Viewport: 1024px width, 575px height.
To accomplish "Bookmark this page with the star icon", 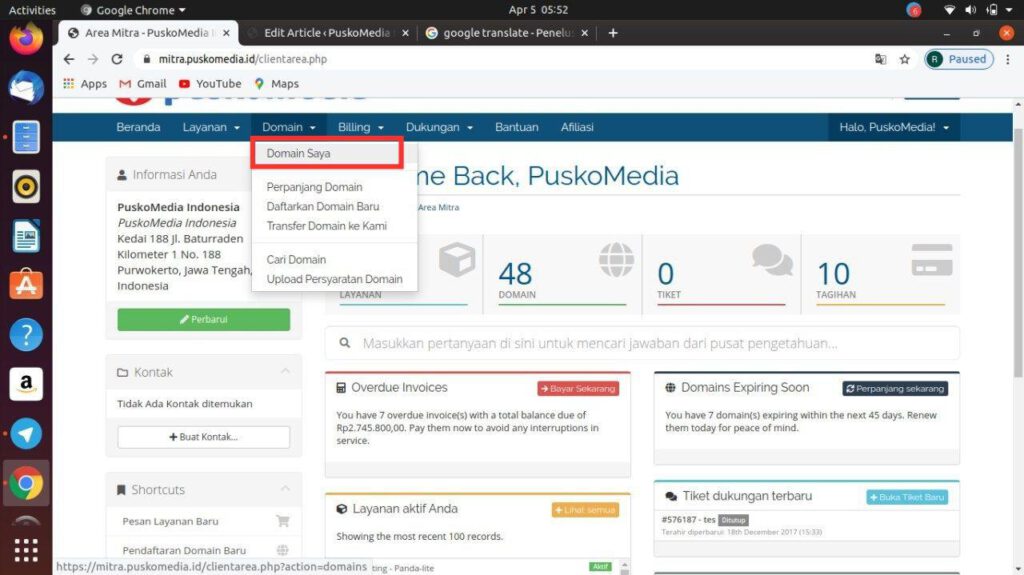I will click(x=904, y=59).
